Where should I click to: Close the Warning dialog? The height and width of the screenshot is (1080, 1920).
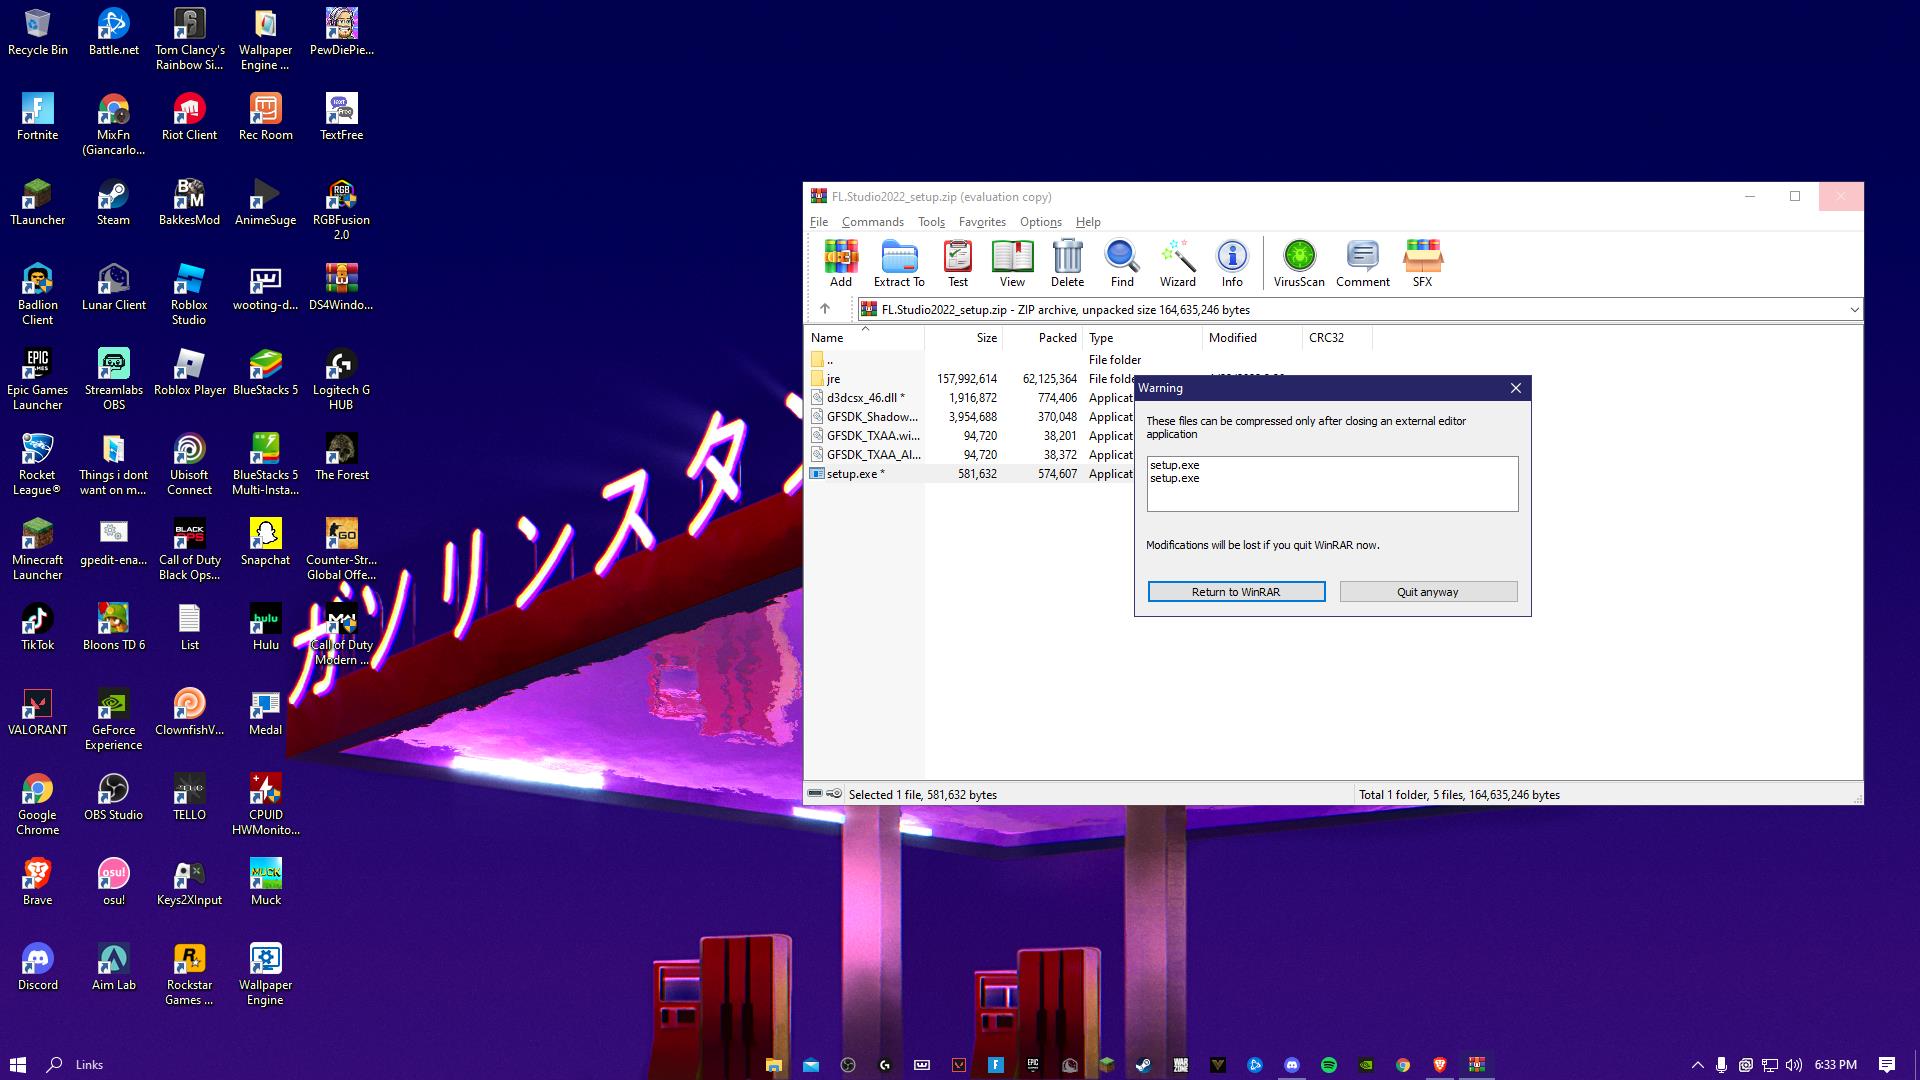[x=1515, y=388]
